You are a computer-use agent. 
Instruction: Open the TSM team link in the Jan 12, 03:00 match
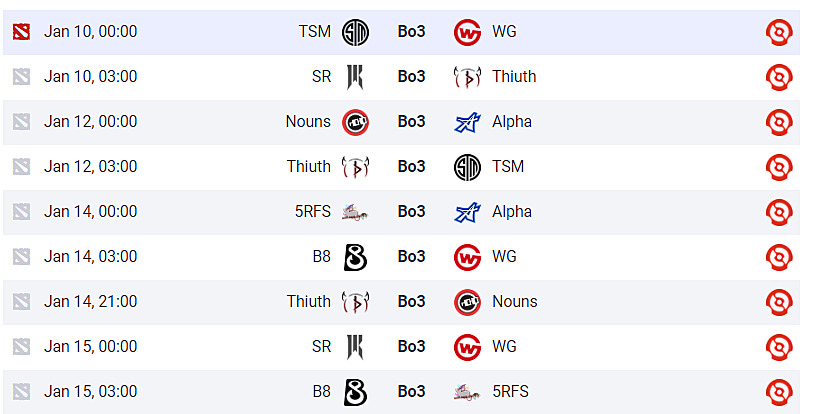point(508,167)
